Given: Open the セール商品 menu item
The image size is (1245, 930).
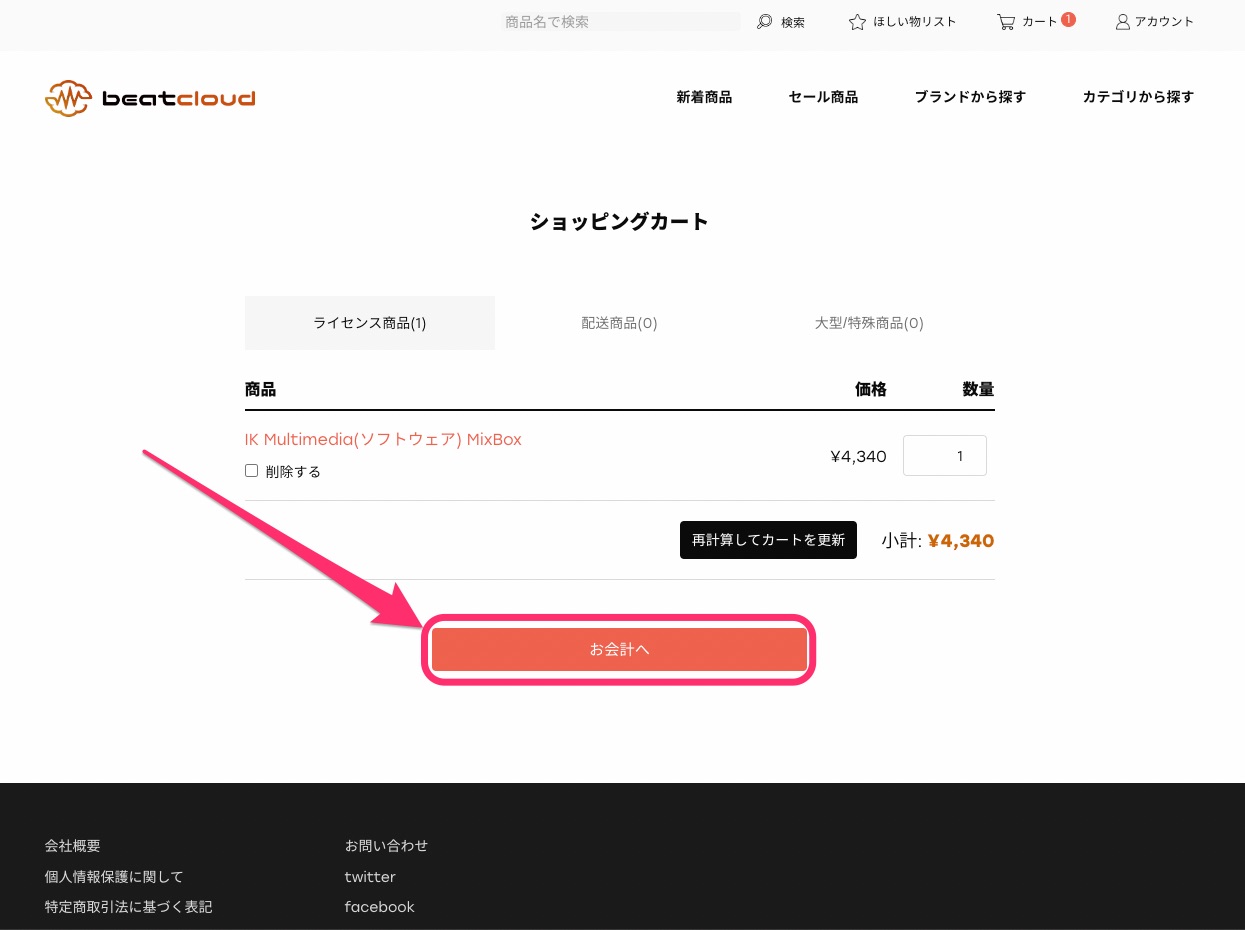Looking at the screenshot, I should 822,97.
